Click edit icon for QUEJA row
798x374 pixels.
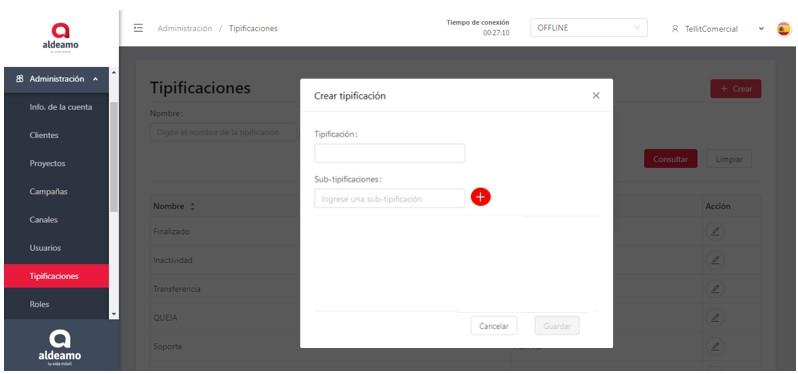(715, 317)
